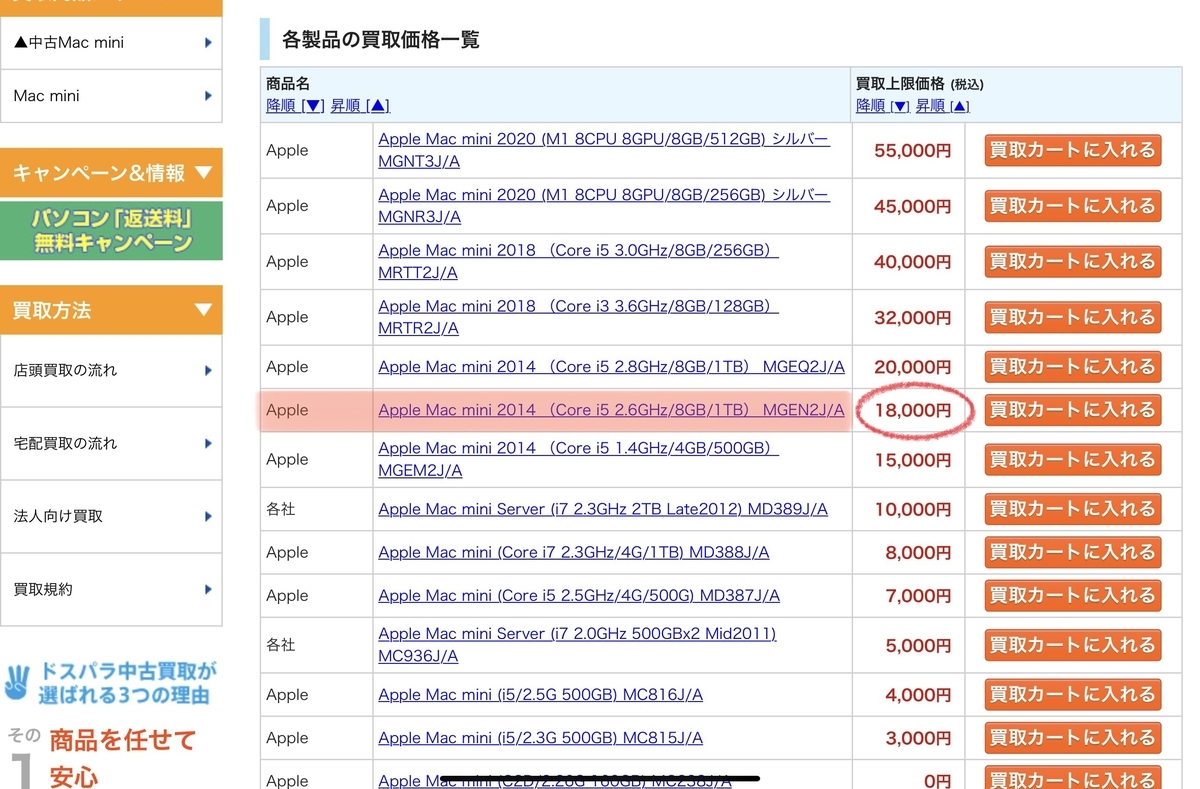The image size is (1200, 789).
Task: Sort 買取上限価格 descending with 降順[▼]
Action: tap(883, 106)
